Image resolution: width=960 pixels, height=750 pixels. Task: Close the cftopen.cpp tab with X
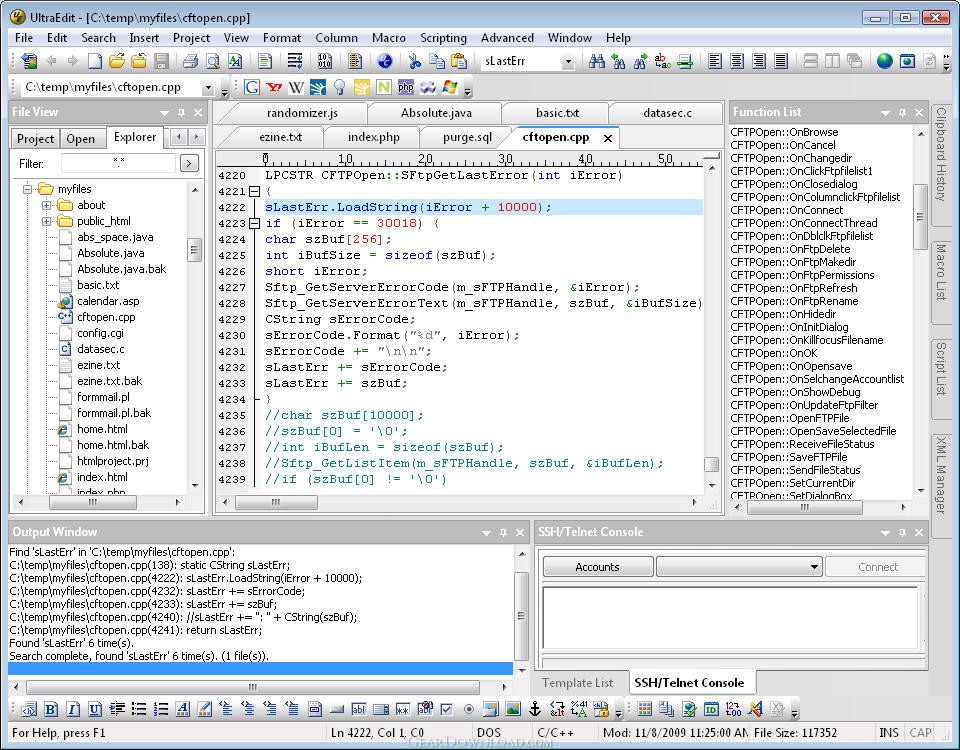click(x=607, y=138)
